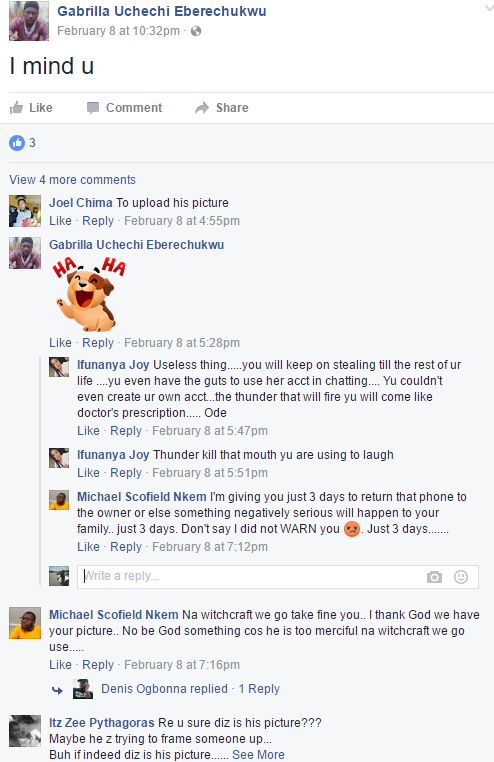Click the Share arrow icon
The image size is (494, 762).
pyautogui.click(x=202, y=107)
